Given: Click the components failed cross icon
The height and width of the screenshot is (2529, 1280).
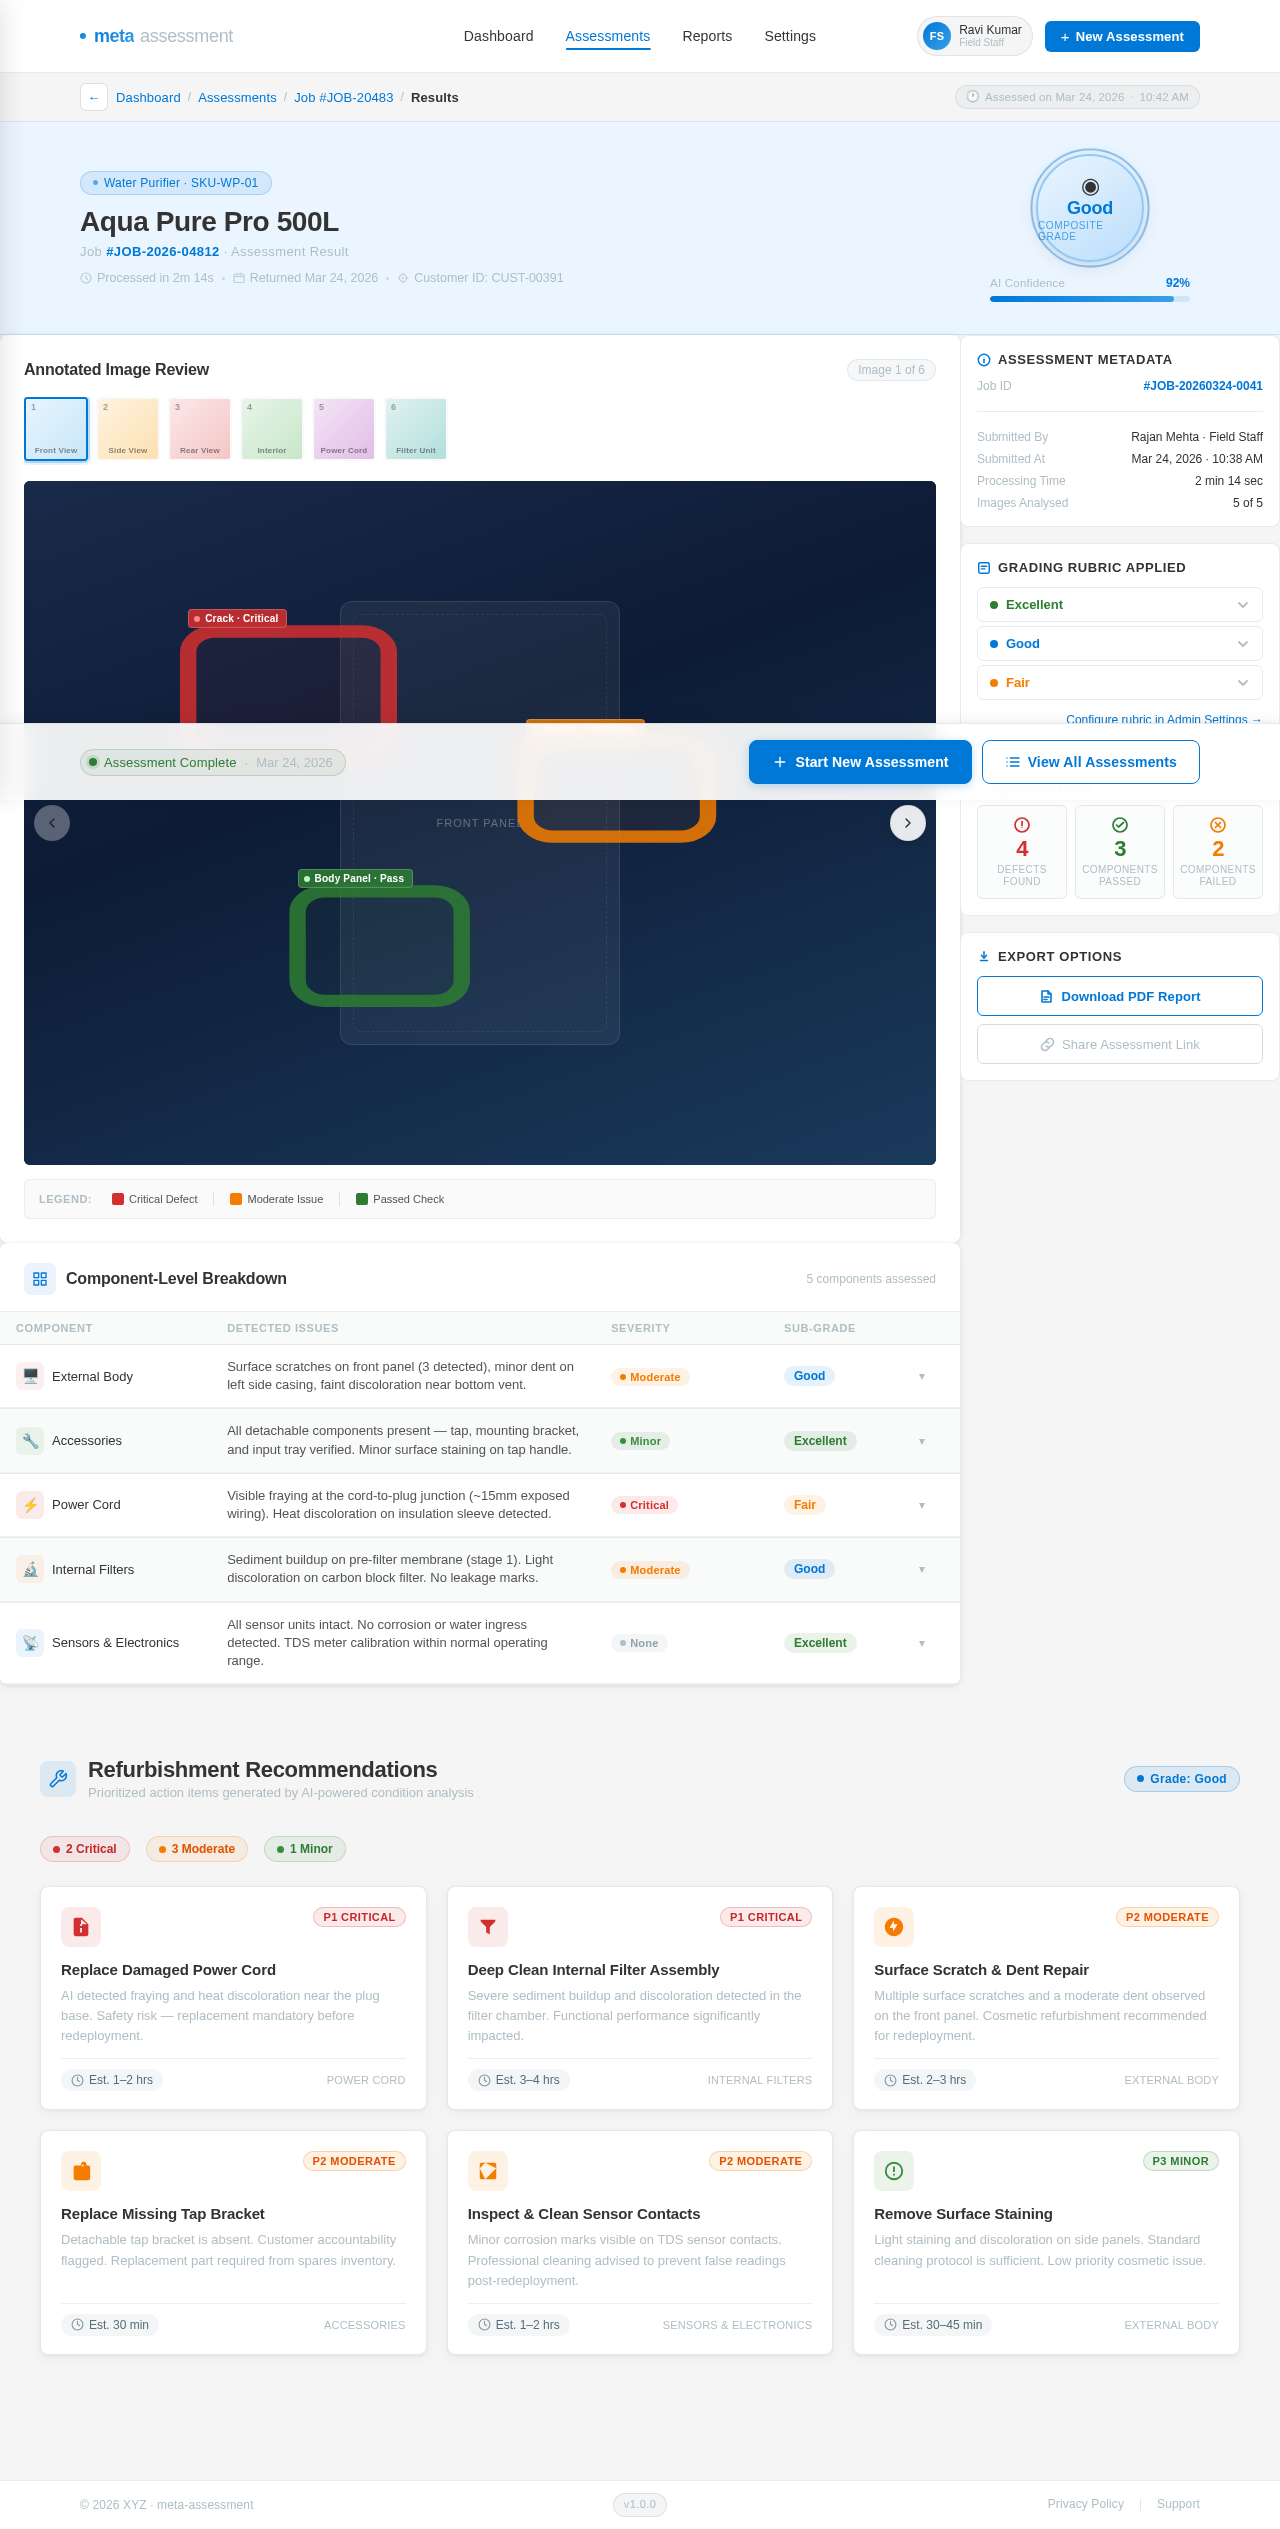Looking at the screenshot, I should pyautogui.click(x=1218, y=825).
